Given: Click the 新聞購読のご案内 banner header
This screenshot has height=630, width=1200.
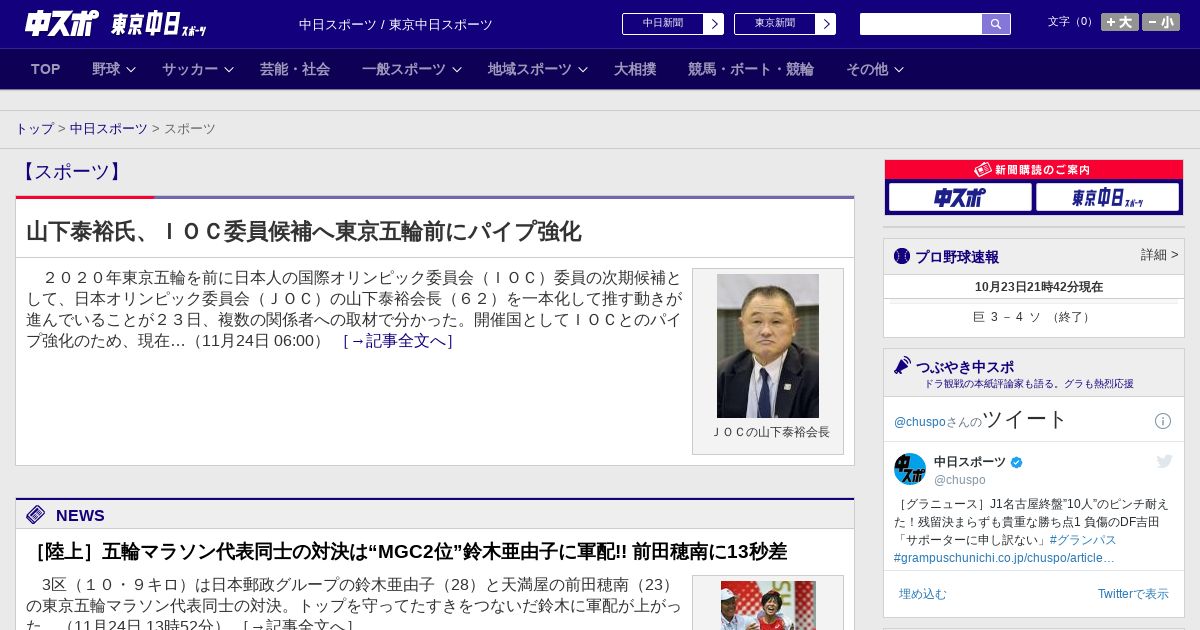Looking at the screenshot, I should pos(1034,170).
